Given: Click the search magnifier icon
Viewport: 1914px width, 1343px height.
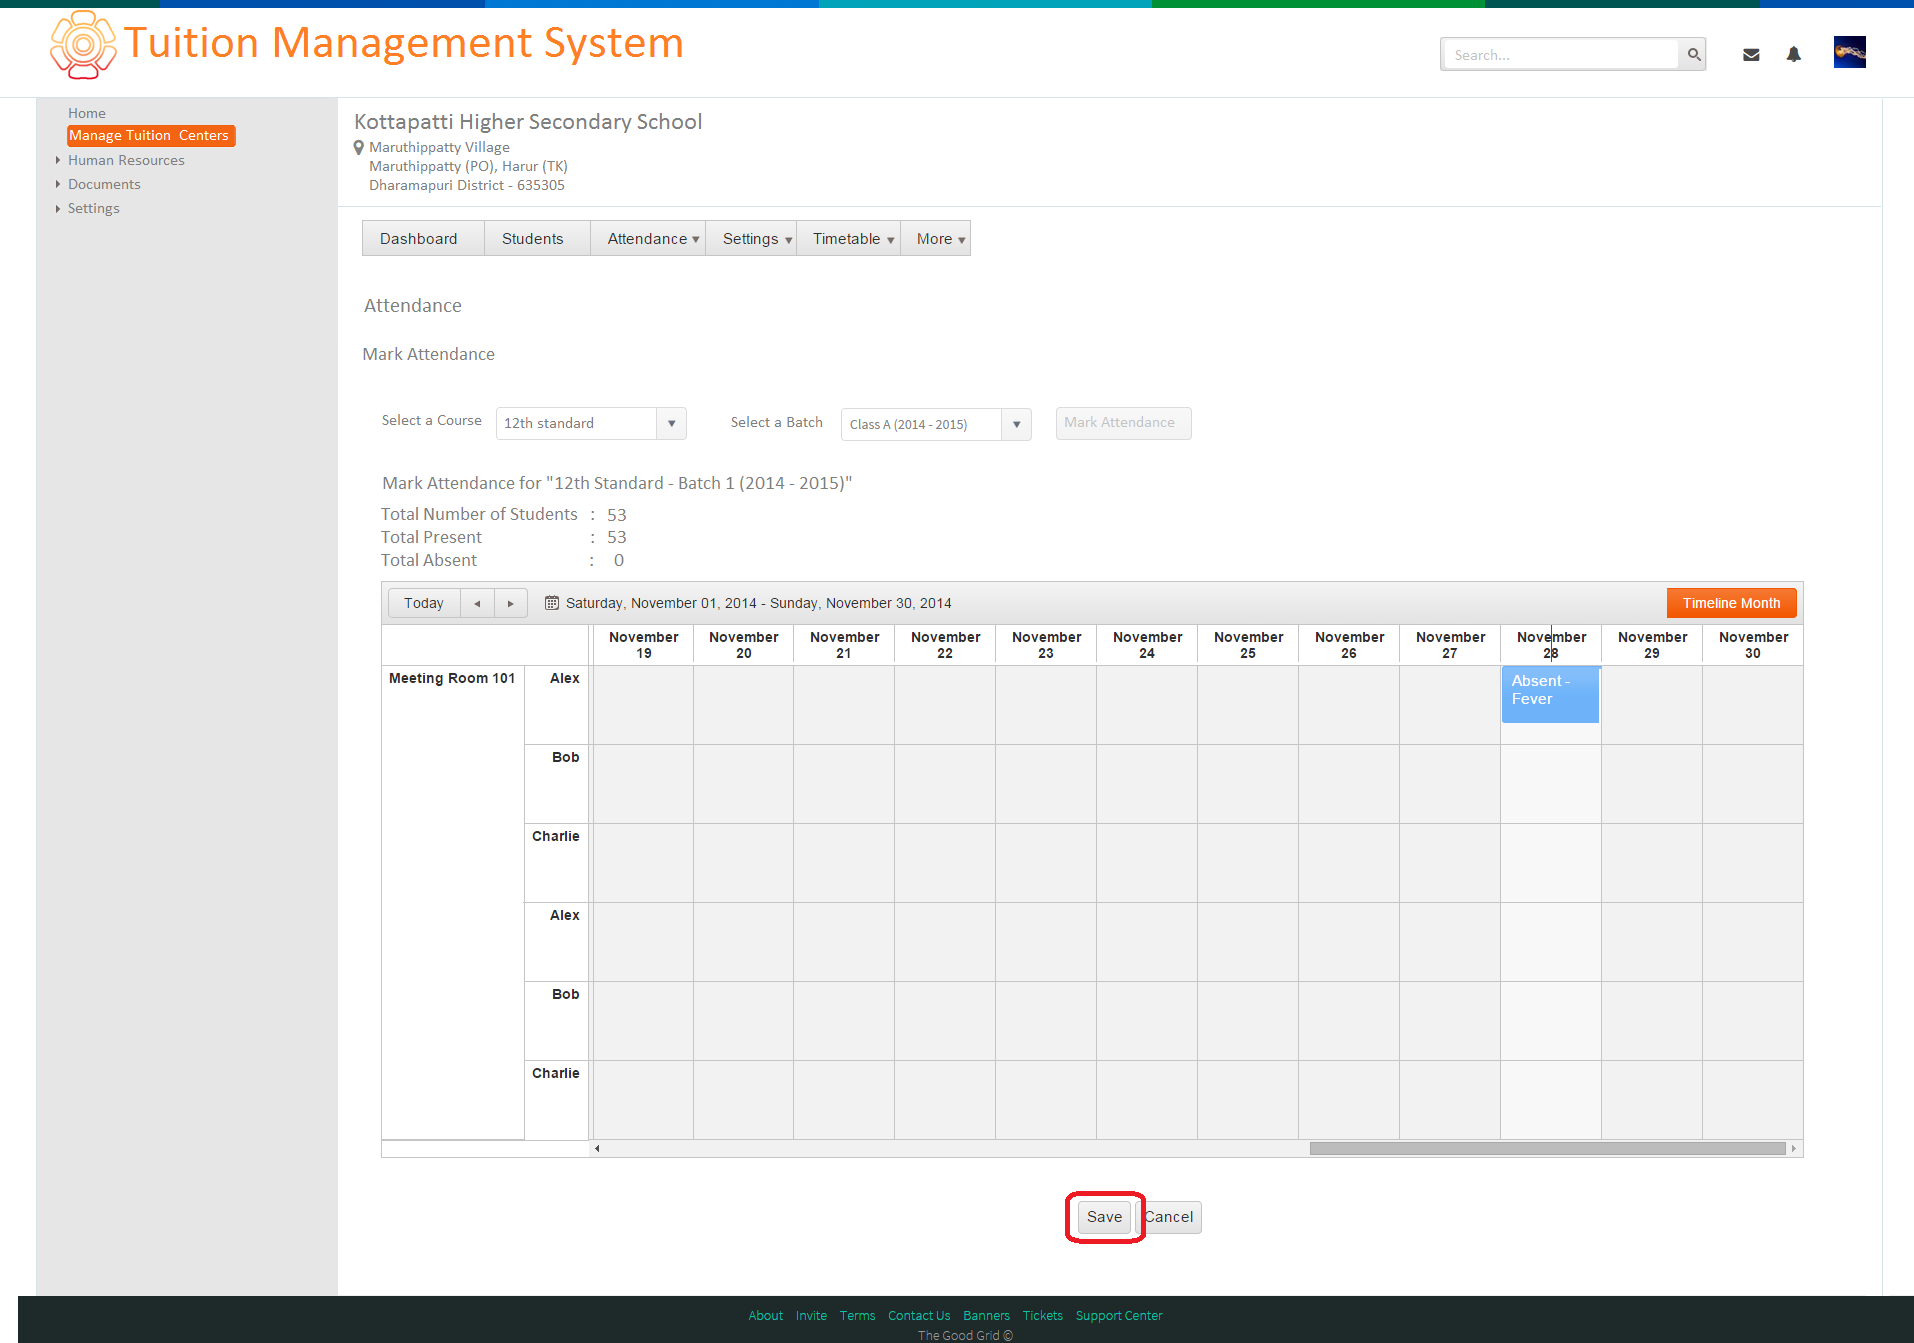Looking at the screenshot, I should pos(1693,55).
